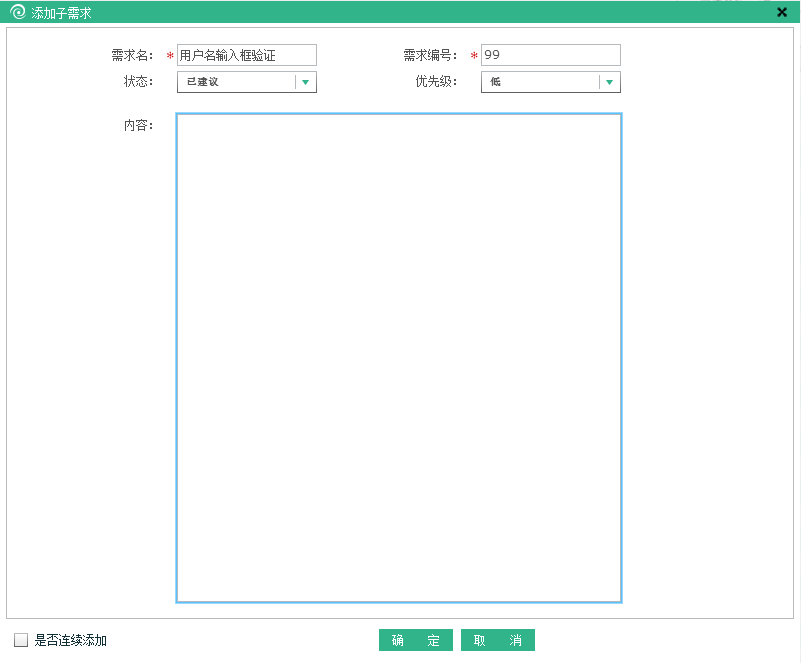Image resolution: width=801 pixels, height=663 pixels.
Task: Close the 添加子需求 dialog
Action: click(782, 12)
